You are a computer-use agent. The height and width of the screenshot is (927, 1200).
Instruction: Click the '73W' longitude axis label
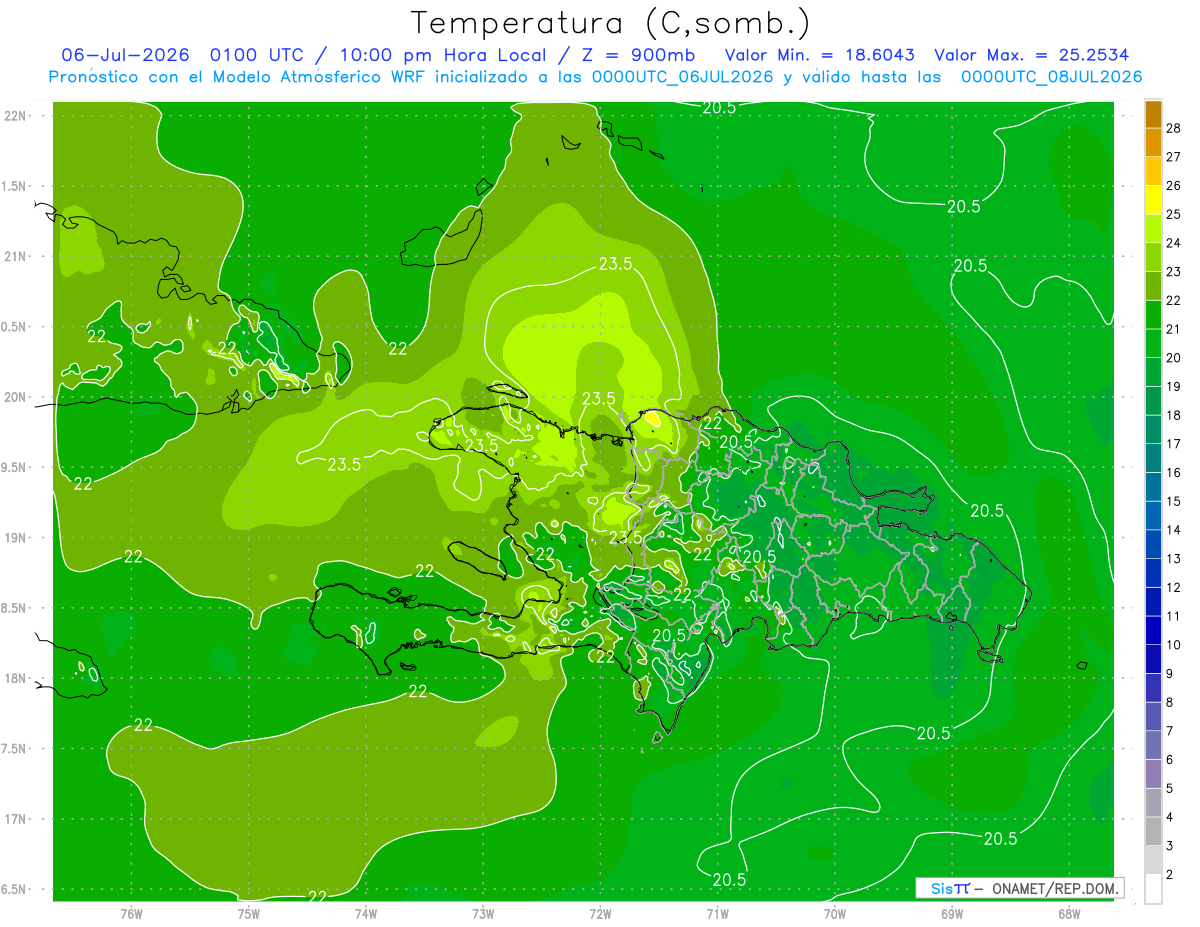(x=483, y=913)
